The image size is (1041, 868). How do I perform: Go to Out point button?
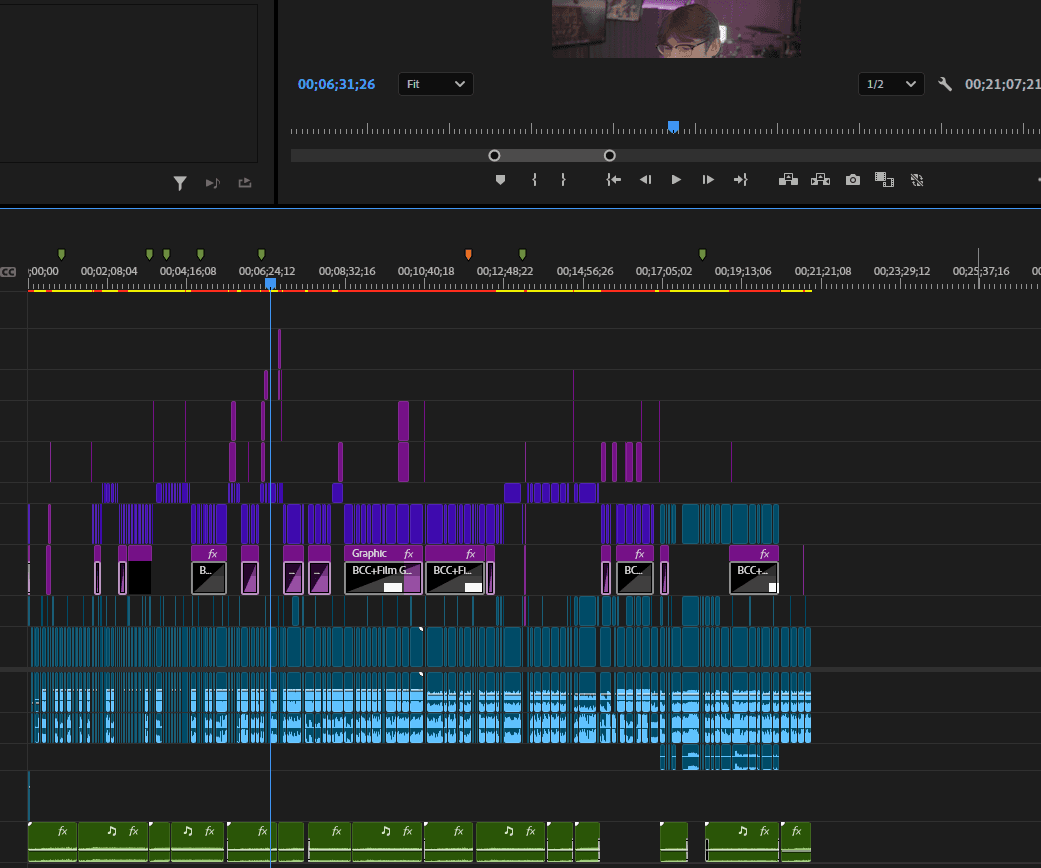click(x=740, y=180)
